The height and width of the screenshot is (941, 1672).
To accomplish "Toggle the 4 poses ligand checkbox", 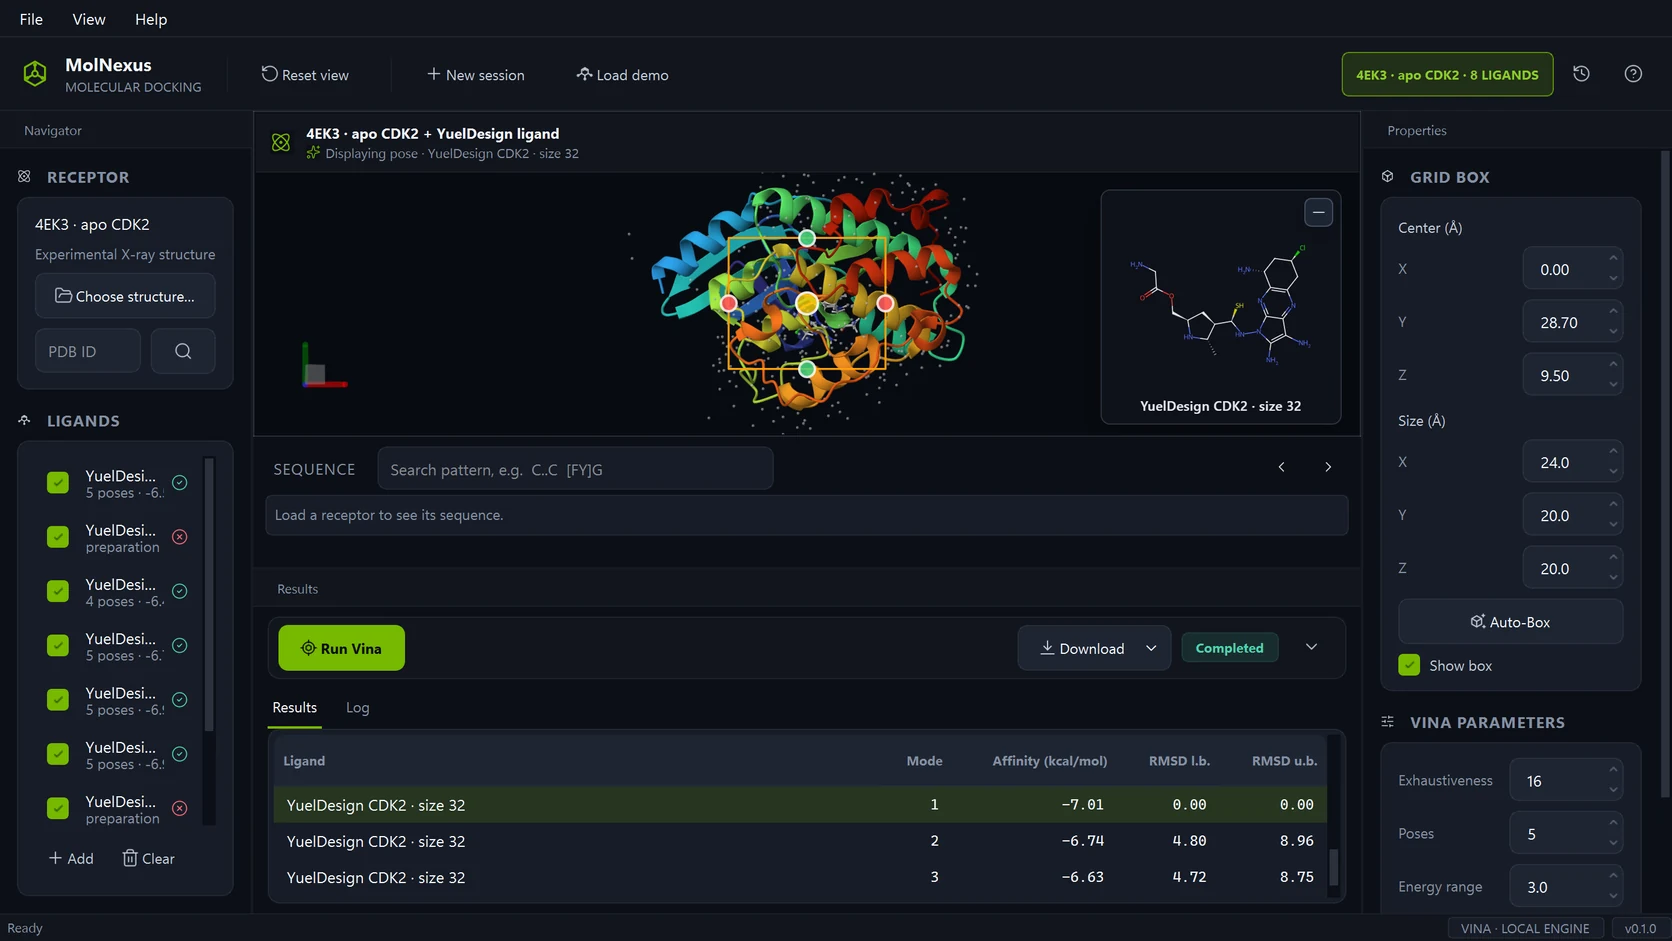I will pos(58,591).
